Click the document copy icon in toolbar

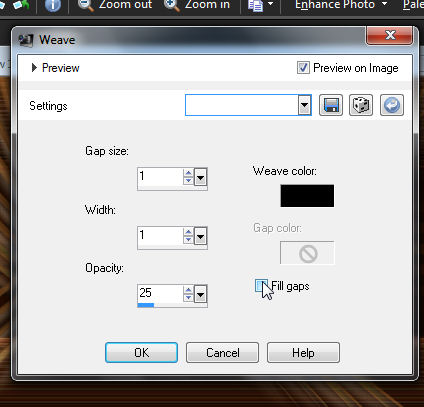pyautogui.click(x=256, y=5)
